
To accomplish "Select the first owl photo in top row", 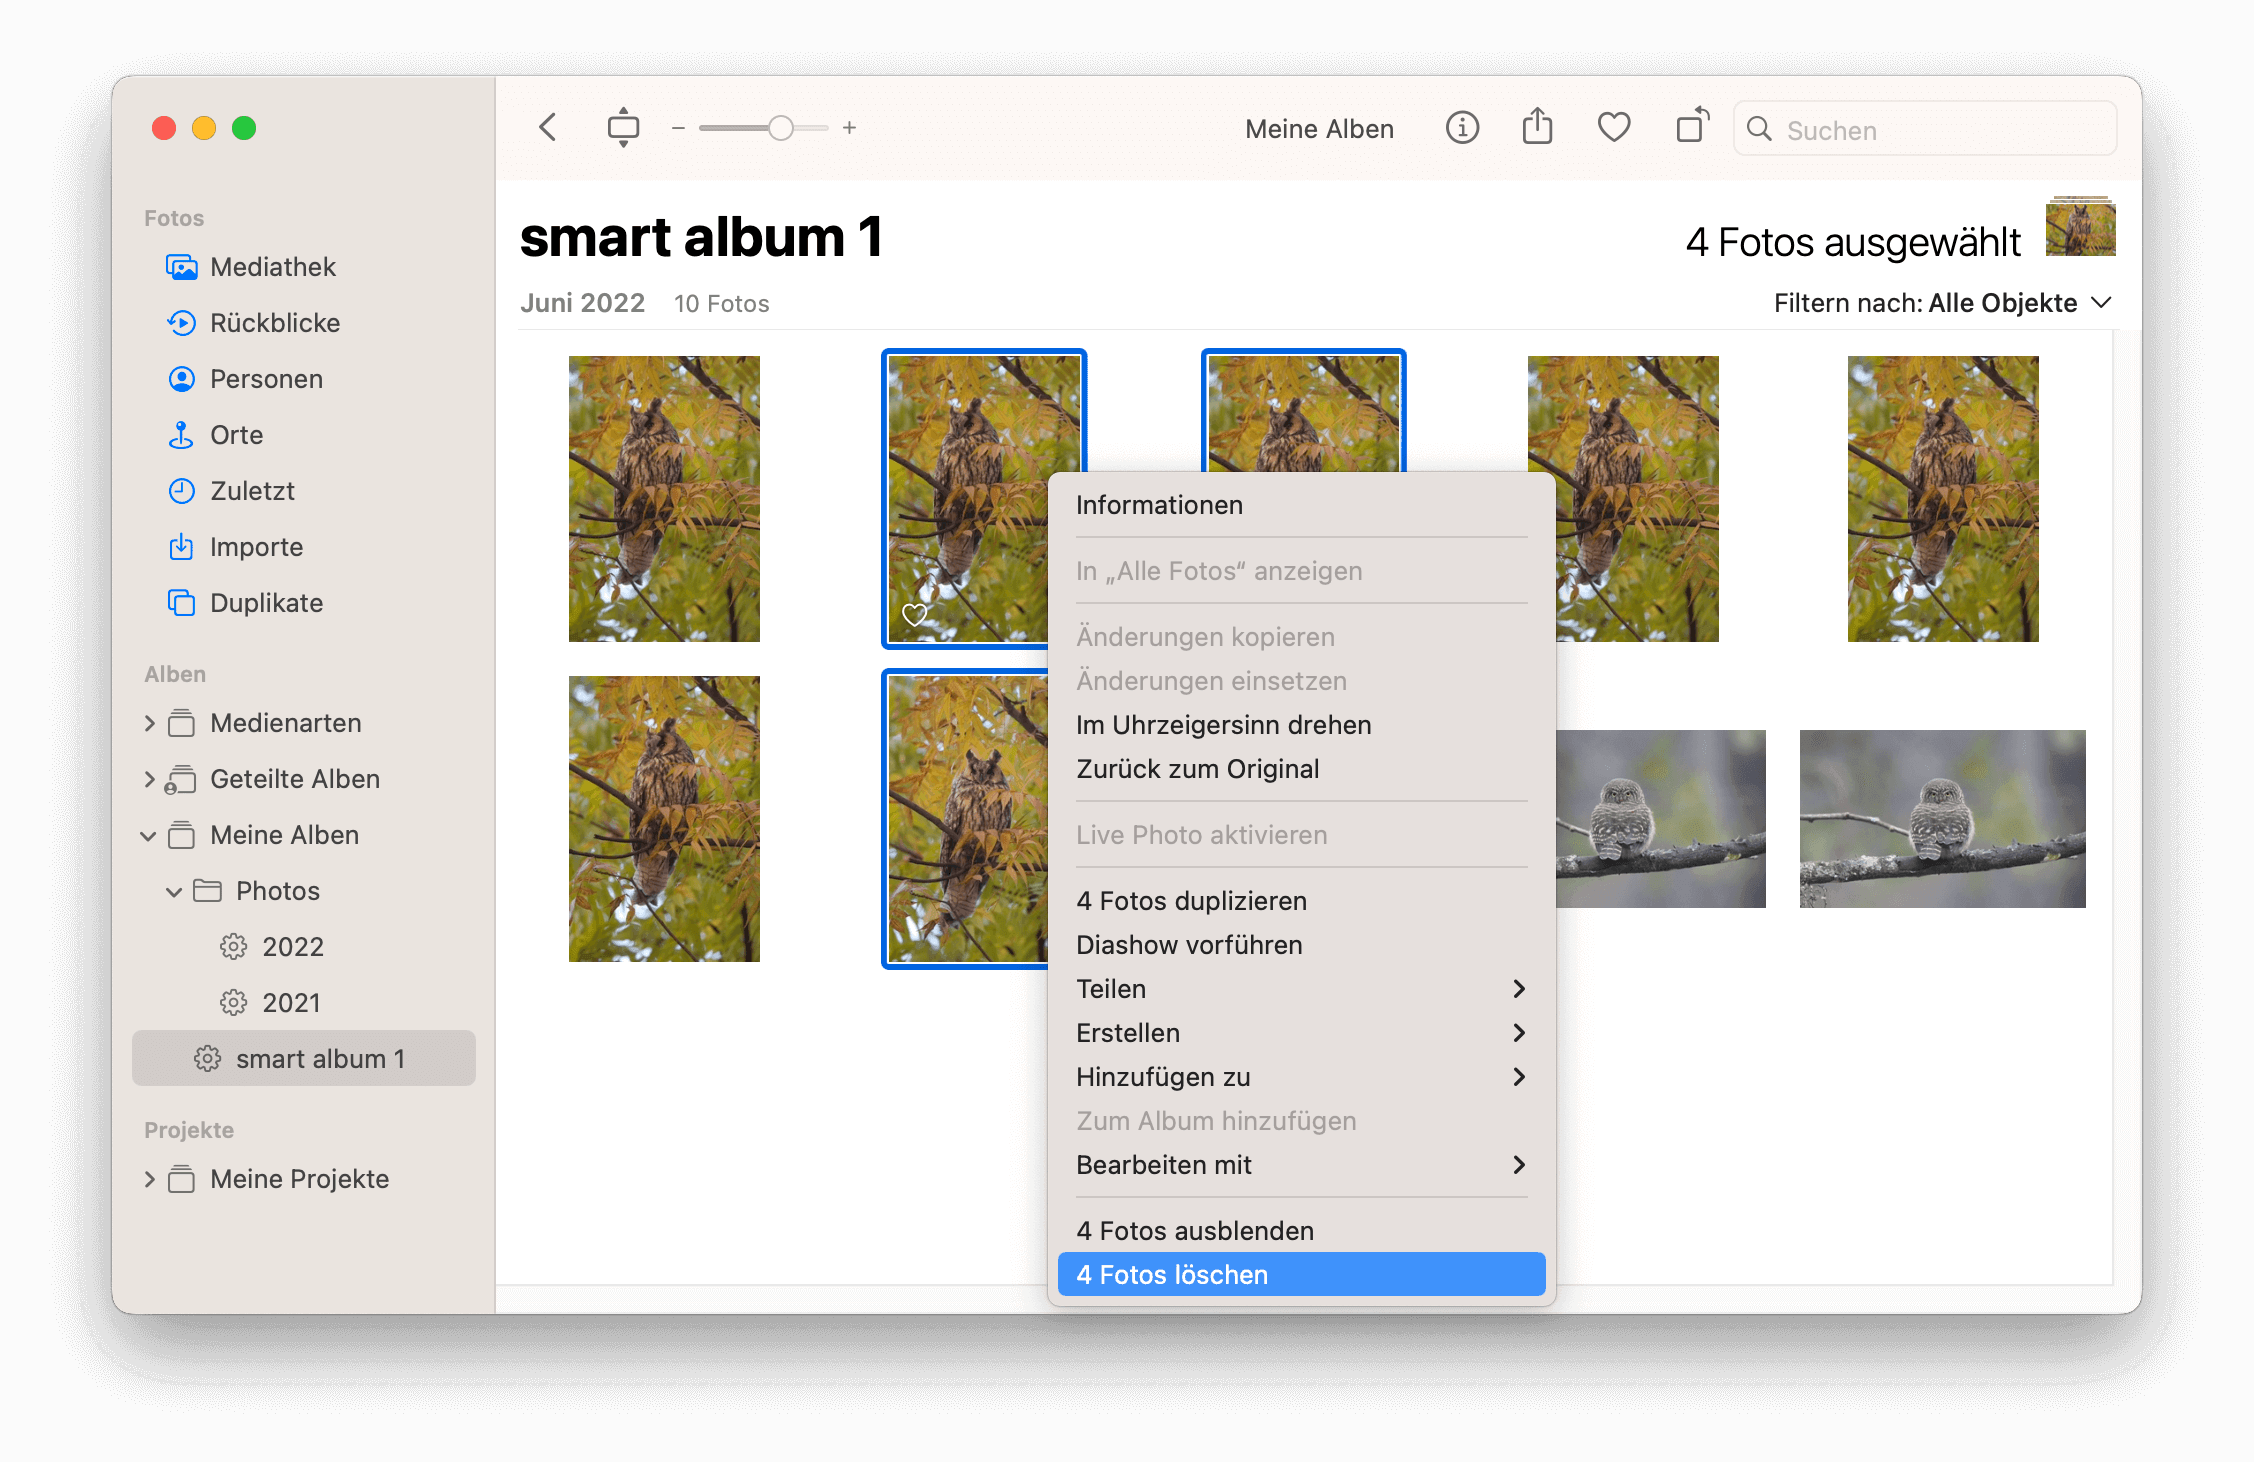I will [x=664, y=499].
